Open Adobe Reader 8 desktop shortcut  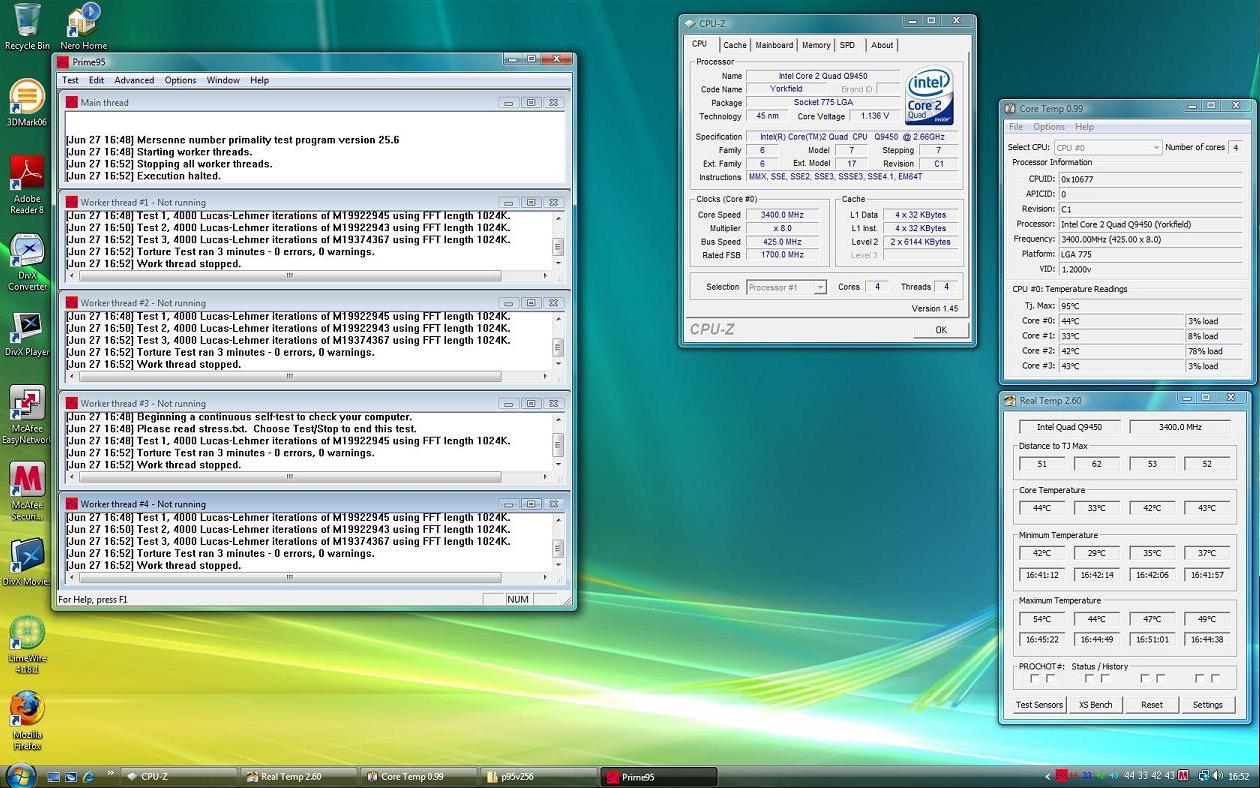tap(27, 185)
